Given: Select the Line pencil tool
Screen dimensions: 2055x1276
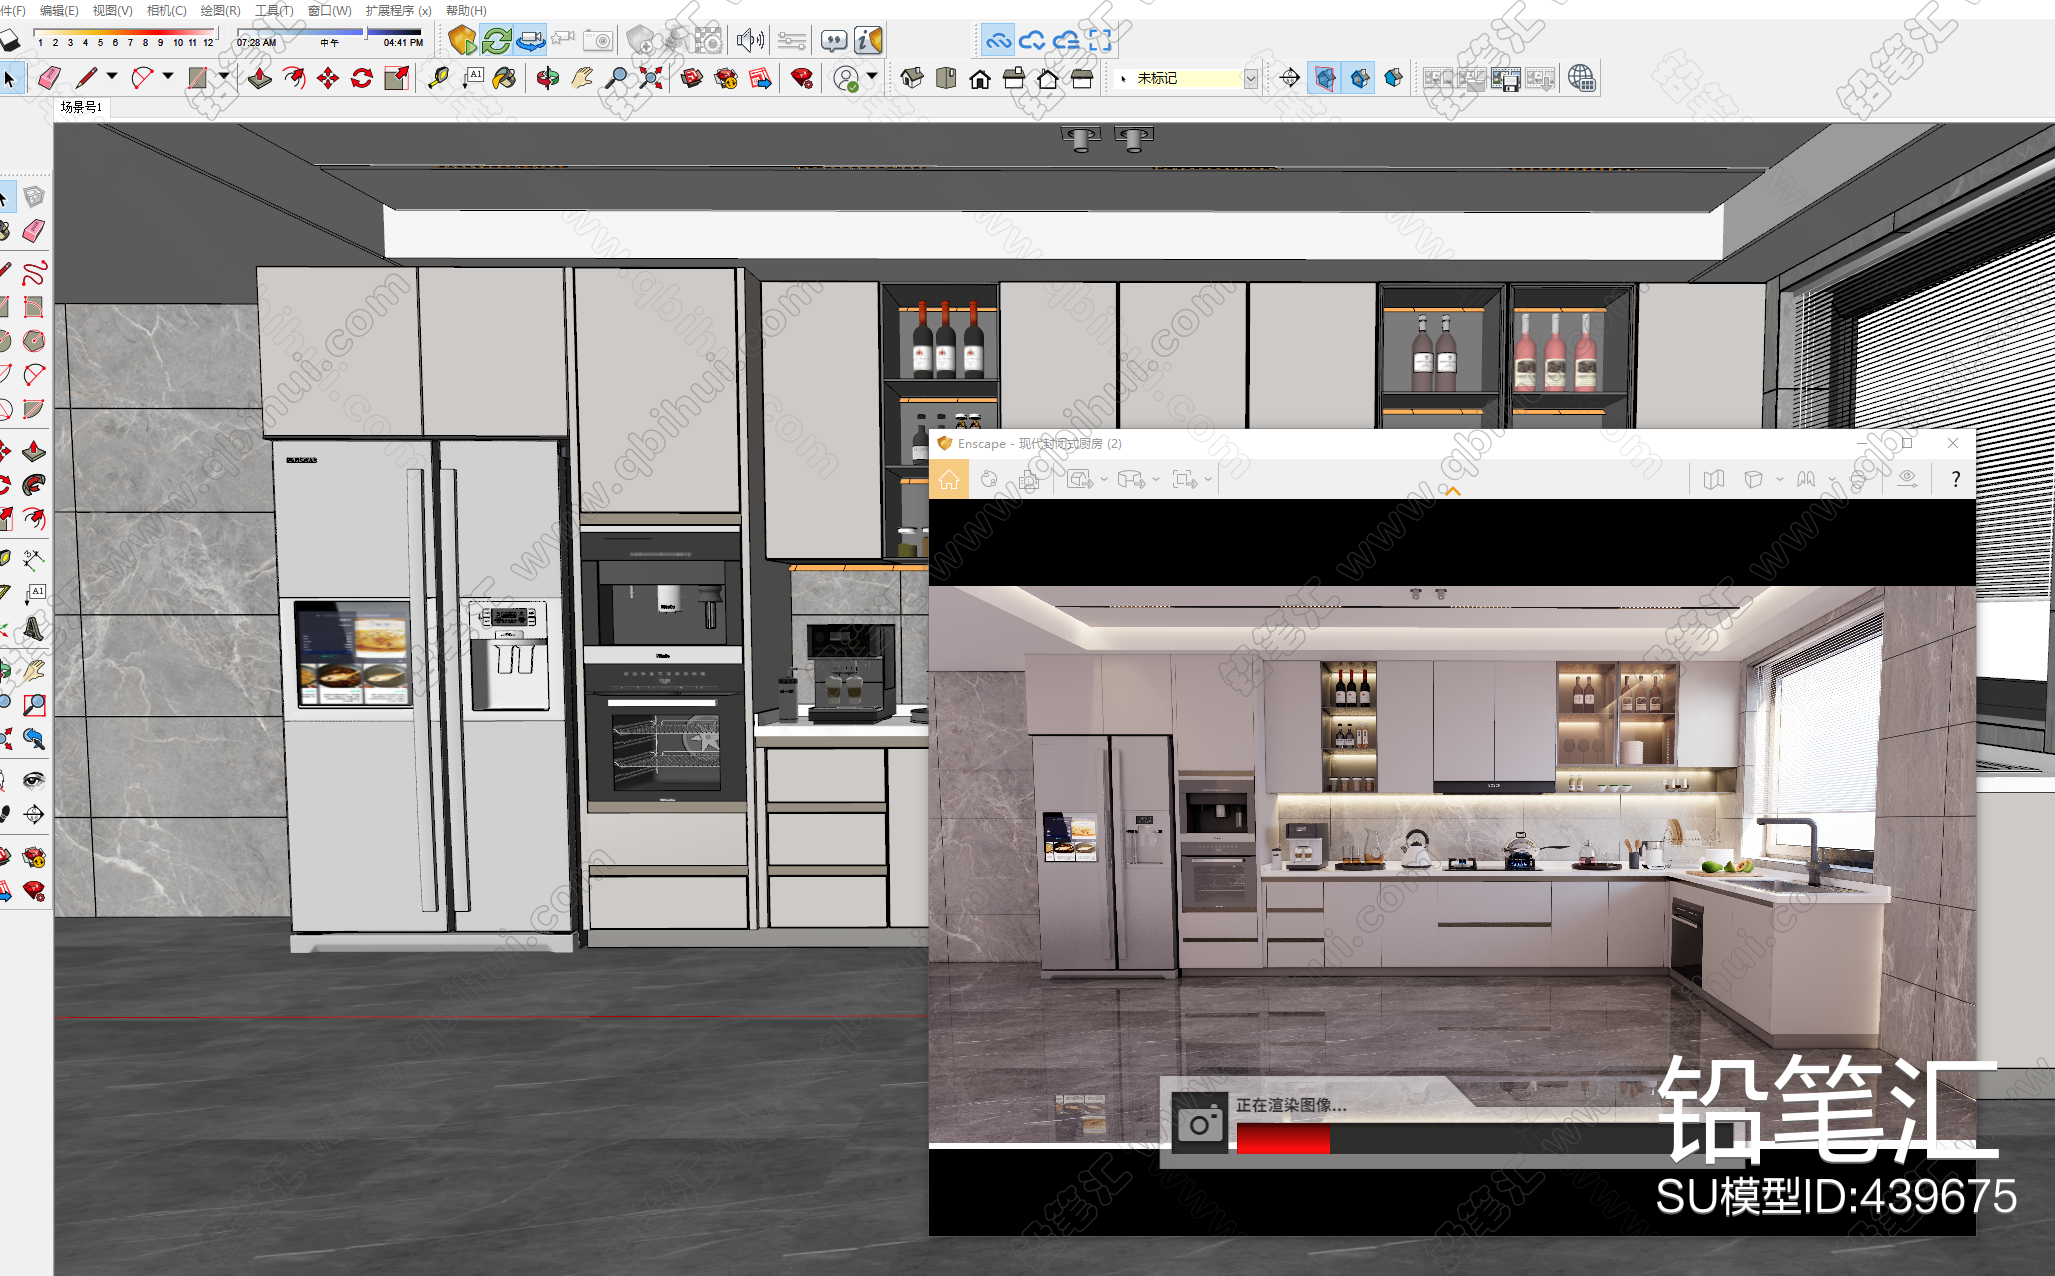Looking at the screenshot, I should pyautogui.click(x=86, y=78).
